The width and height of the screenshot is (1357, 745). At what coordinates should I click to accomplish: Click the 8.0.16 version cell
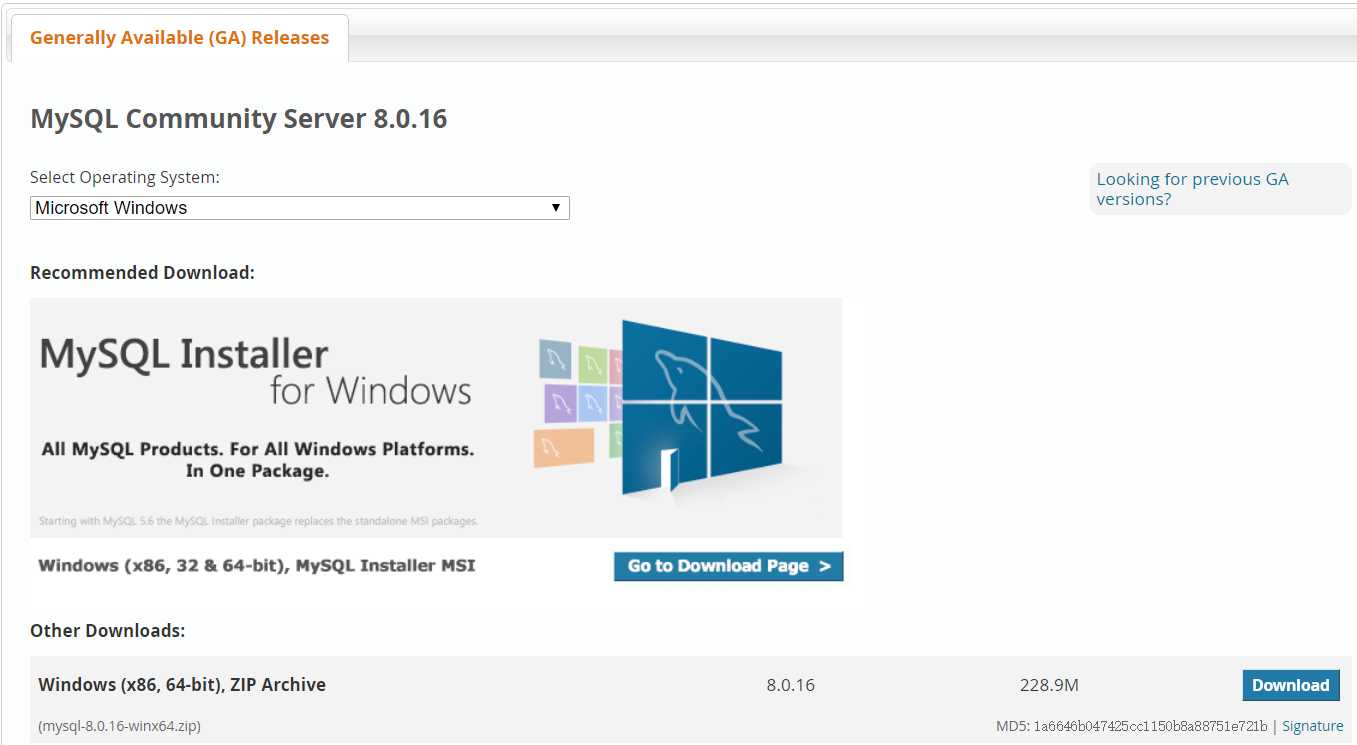tap(790, 685)
